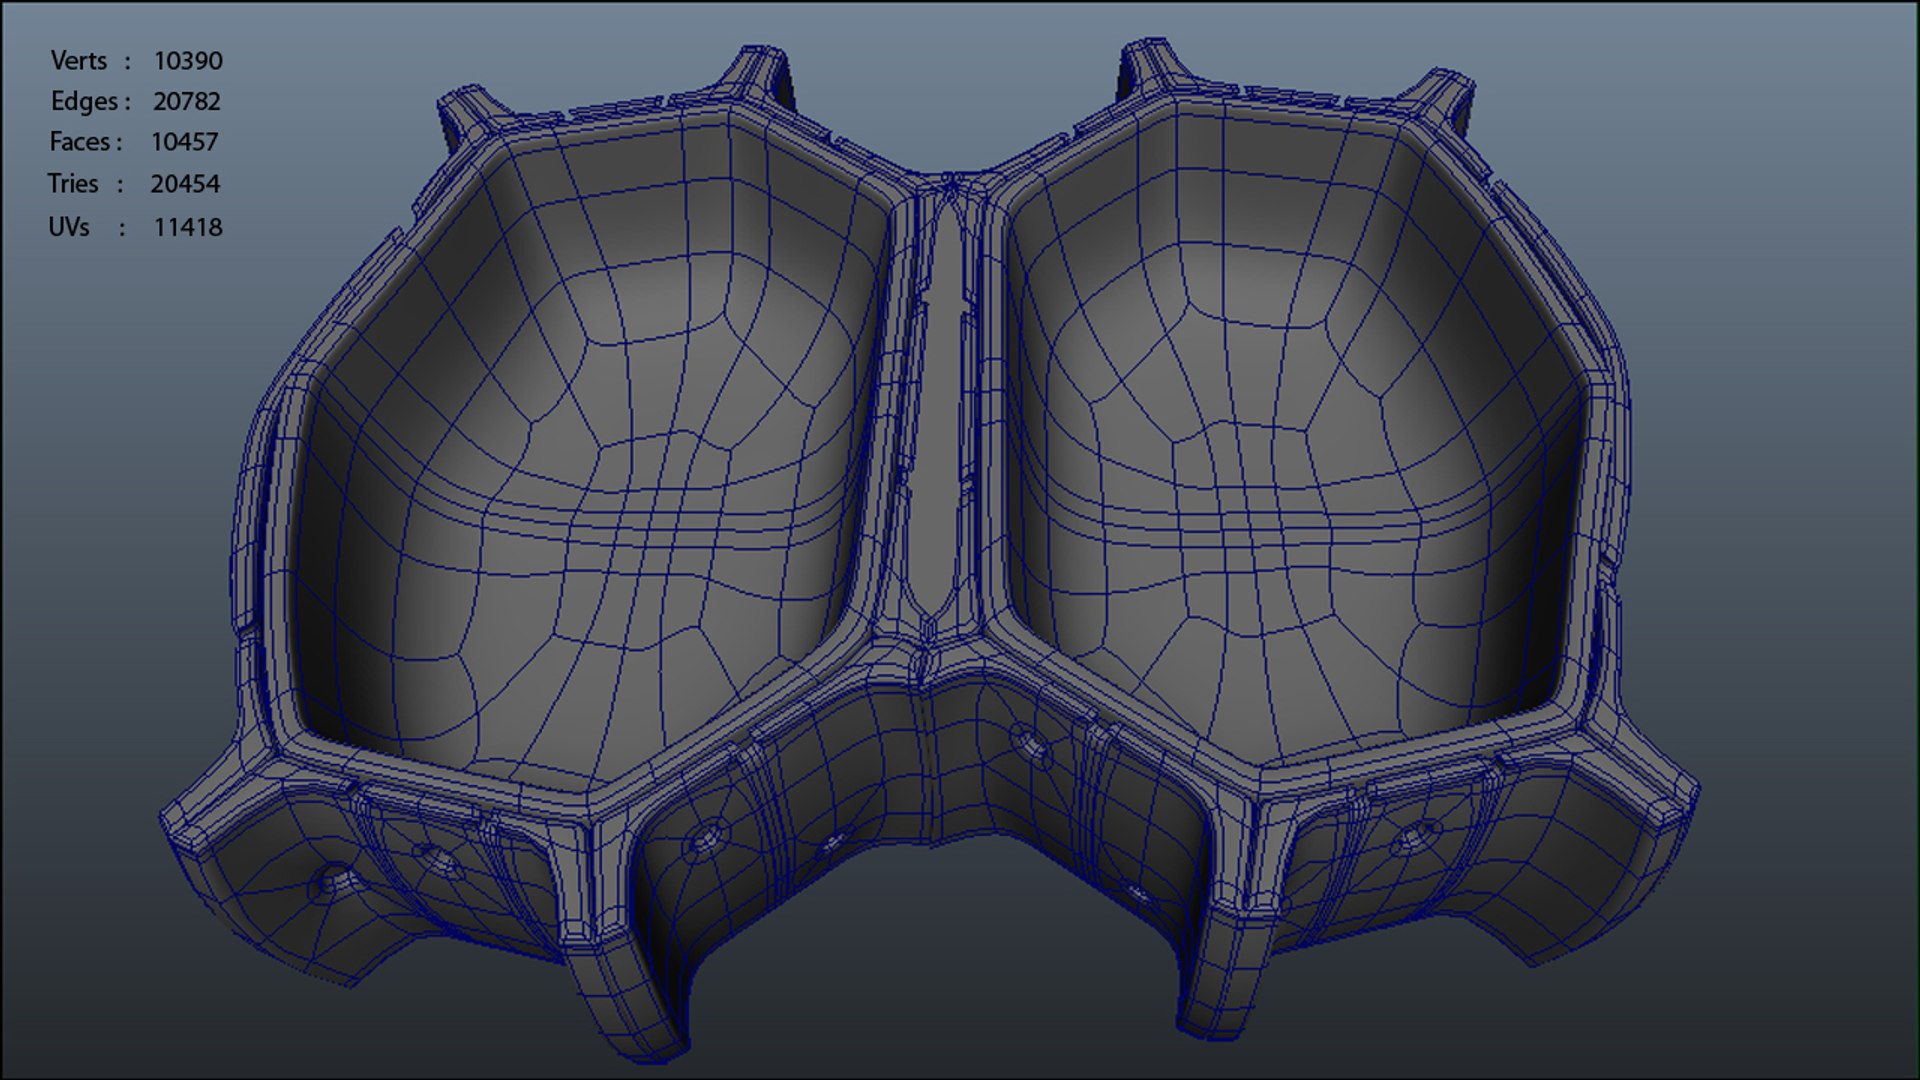Screen dimensions: 1920x1080
Task: Click the Tries label
Action: pyautogui.click(x=73, y=184)
